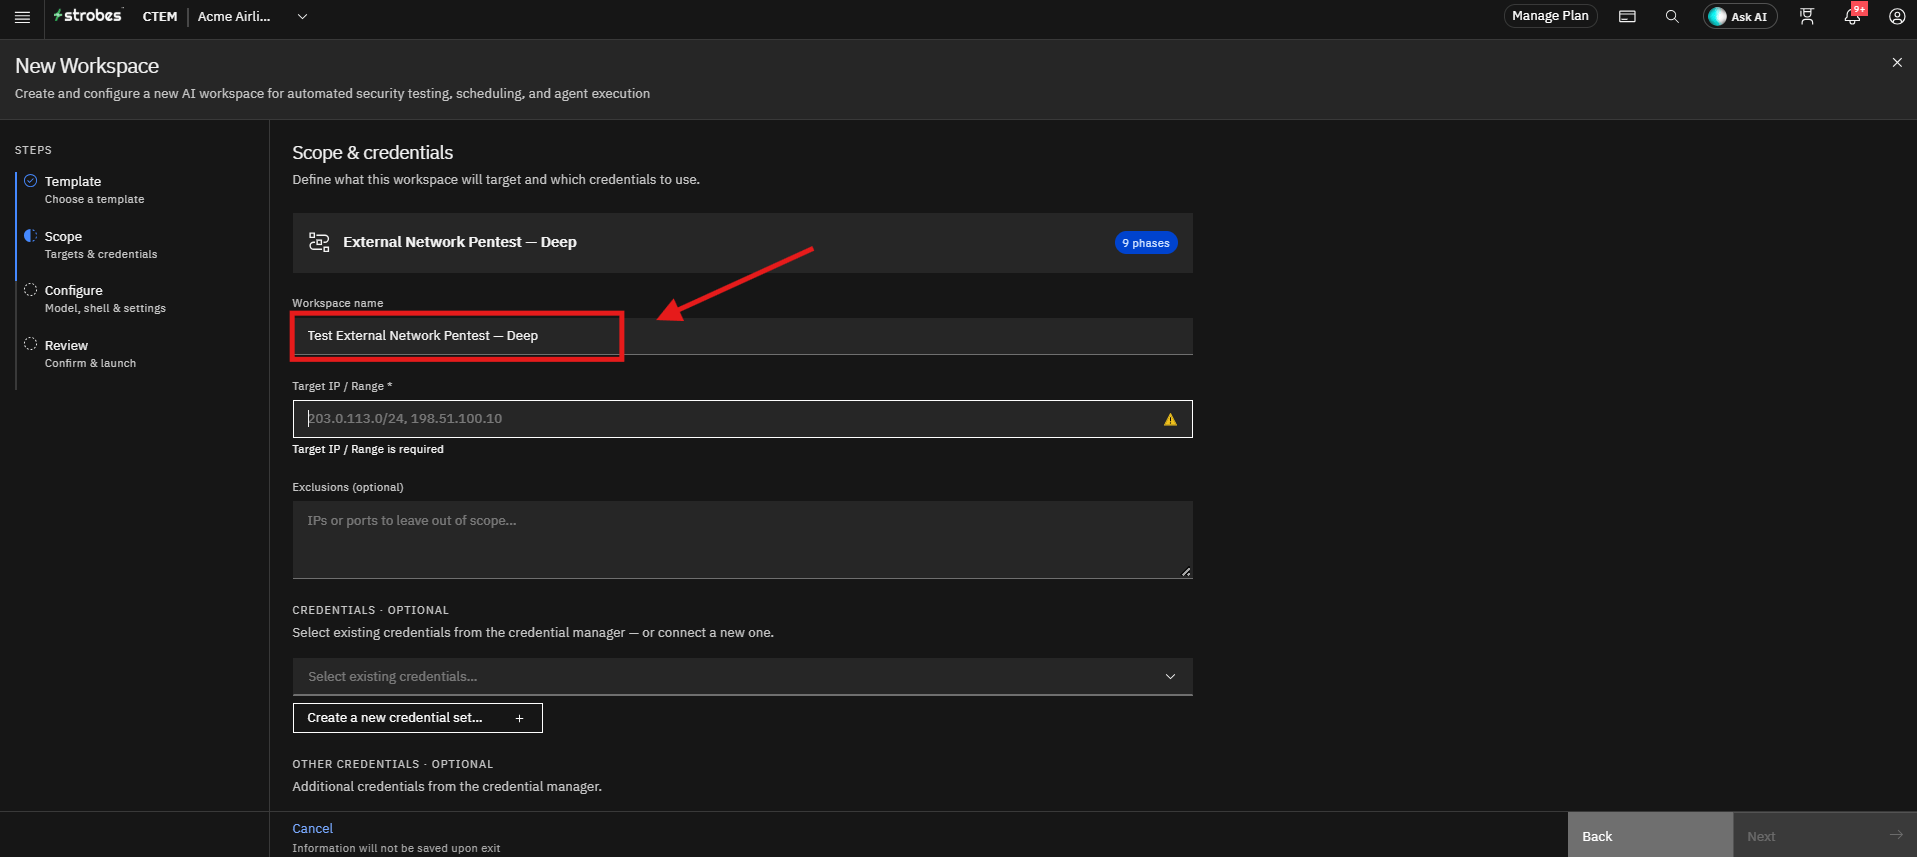
Task: Click into the Exclusions text area
Action: [x=742, y=540]
